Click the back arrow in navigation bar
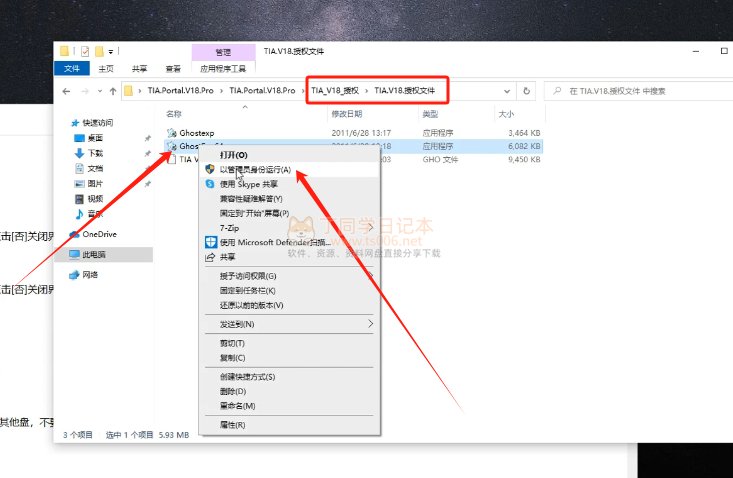 (x=66, y=91)
